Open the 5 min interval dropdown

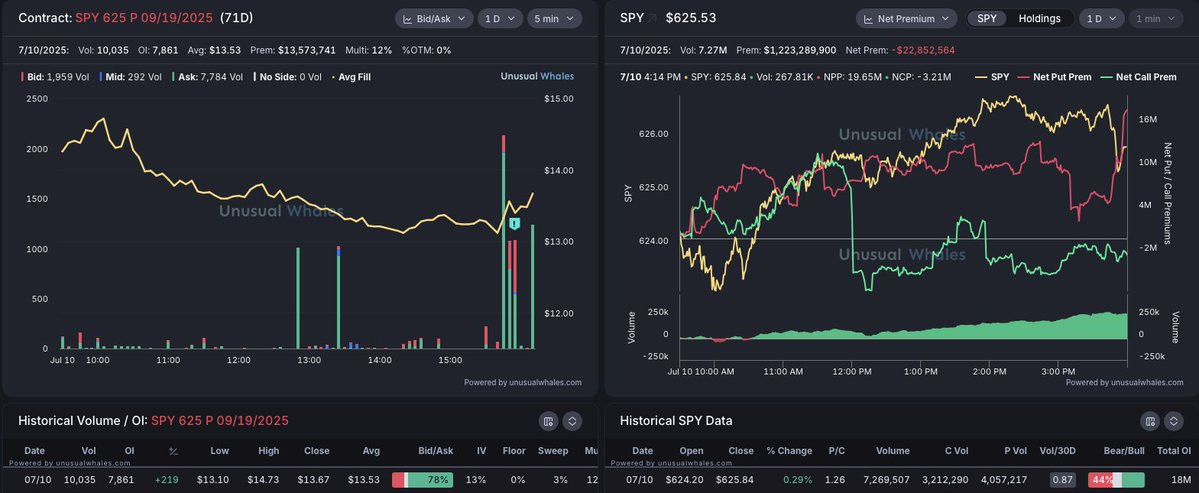click(553, 18)
